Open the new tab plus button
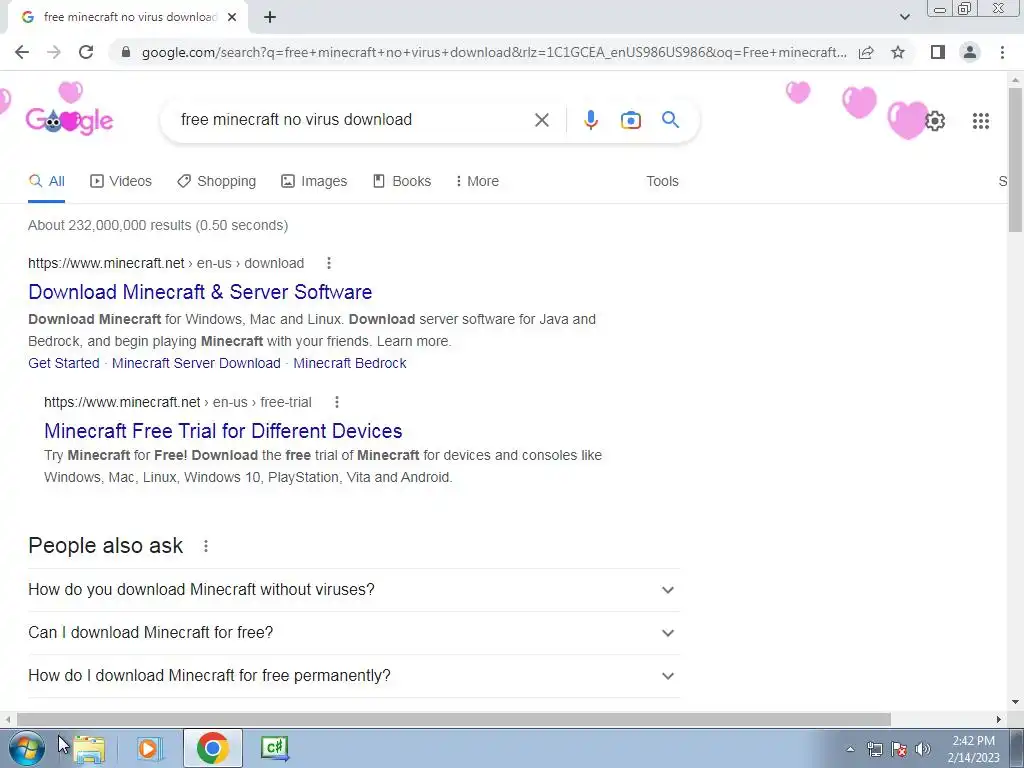Screen dimensions: 1024x768 click(x=270, y=17)
